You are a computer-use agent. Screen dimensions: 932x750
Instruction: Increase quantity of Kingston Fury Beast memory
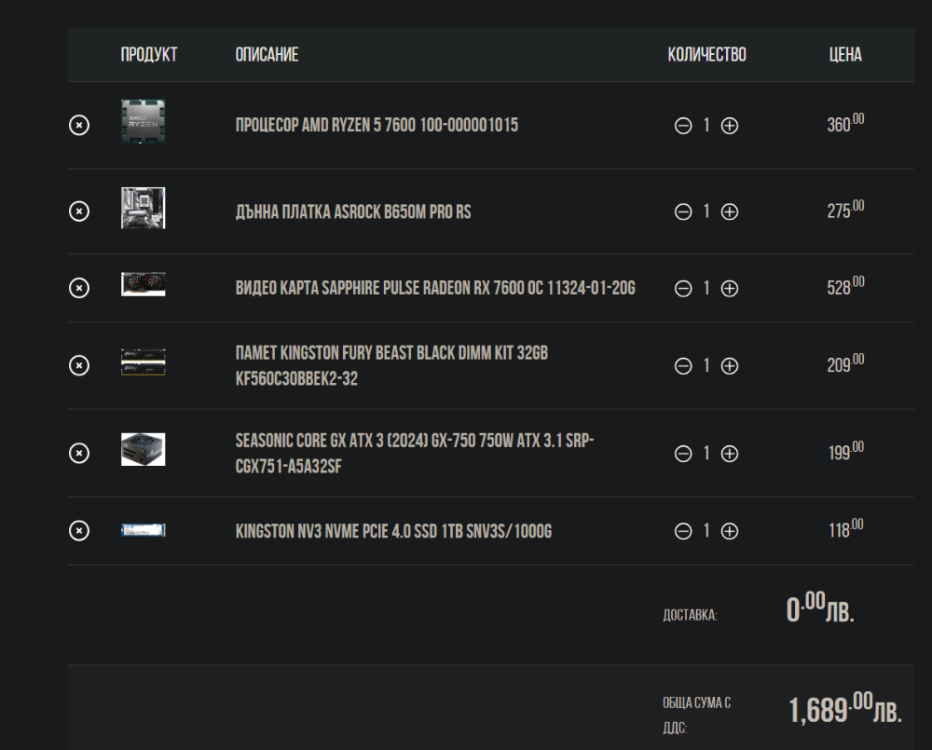pyautogui.click(x=729, y=366)
